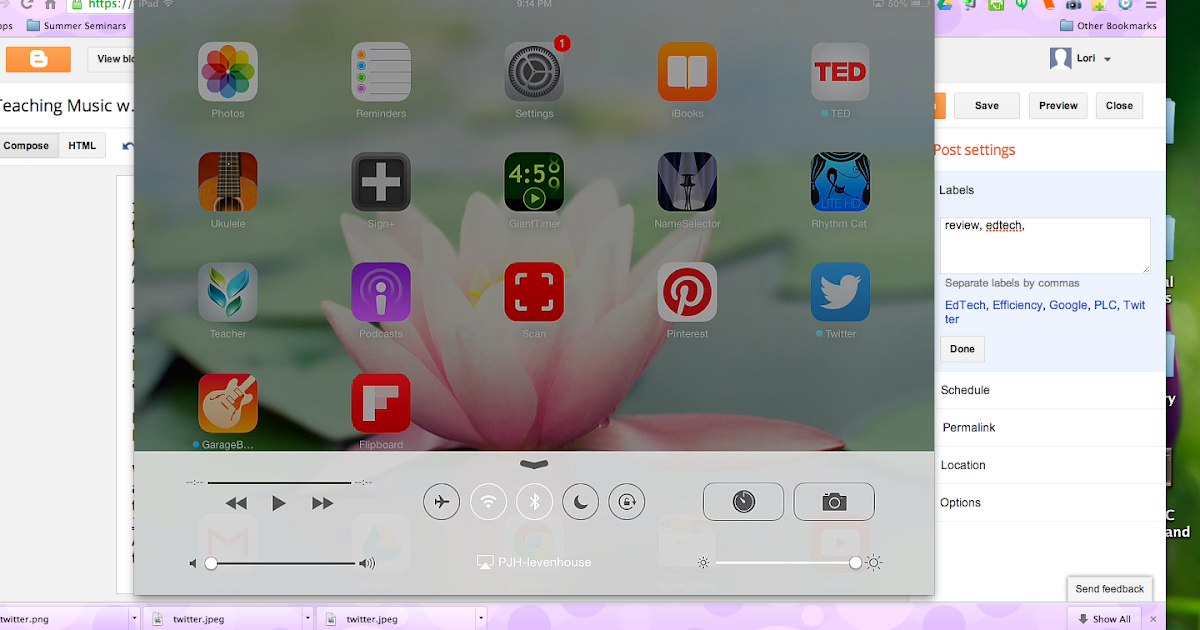The width and height of the screenshot is (1200, 630).
Task: Open dropdown for first twitter.jpeg download
Action: pyautogui.click(x=308, y=619)
